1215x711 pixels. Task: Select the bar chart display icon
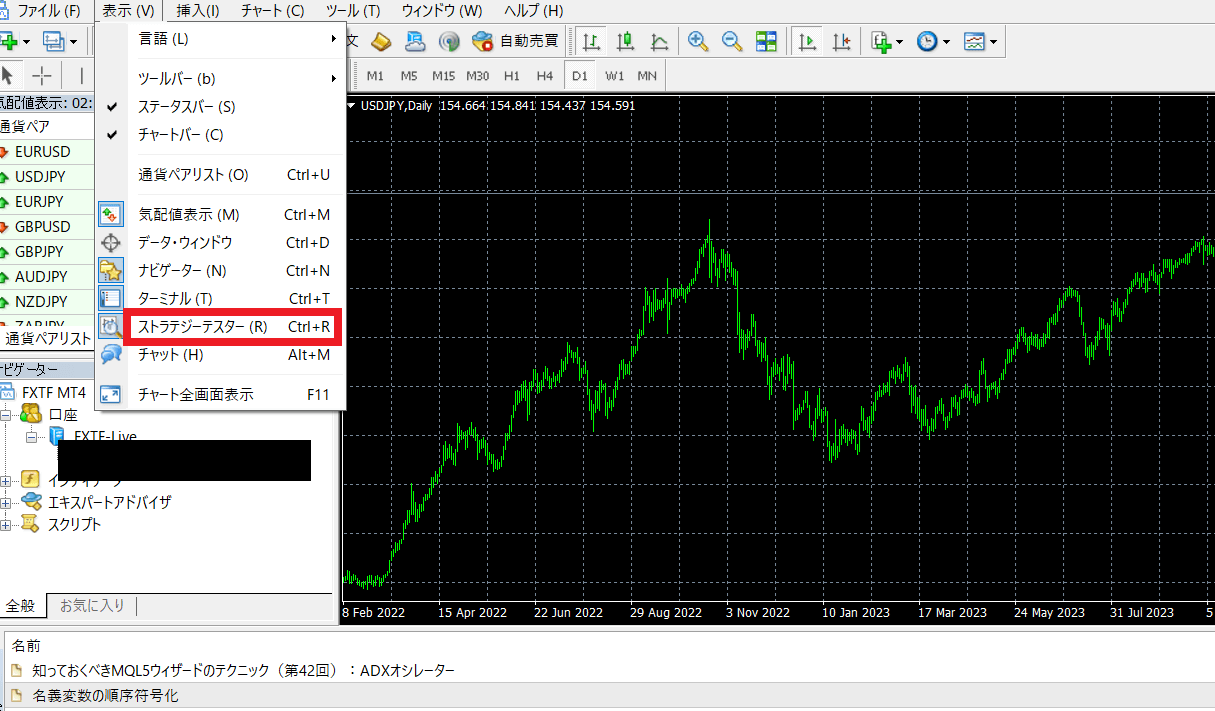pyautogui.click(x=592, y=41)
